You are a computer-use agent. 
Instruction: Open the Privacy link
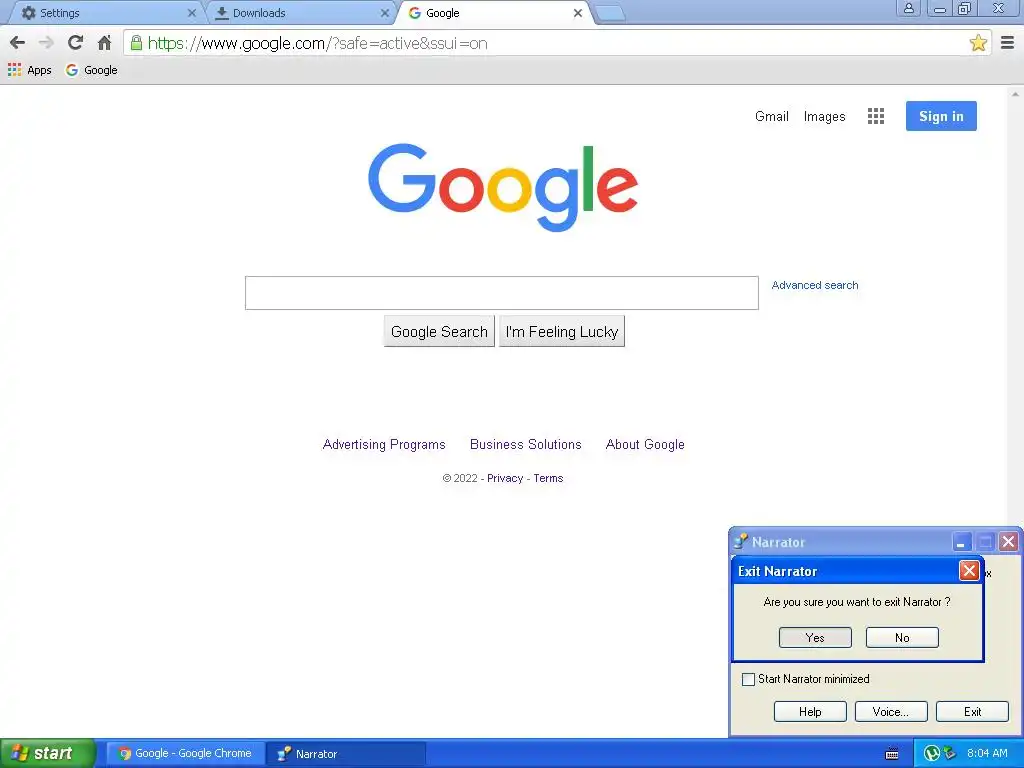pos(505,478)
